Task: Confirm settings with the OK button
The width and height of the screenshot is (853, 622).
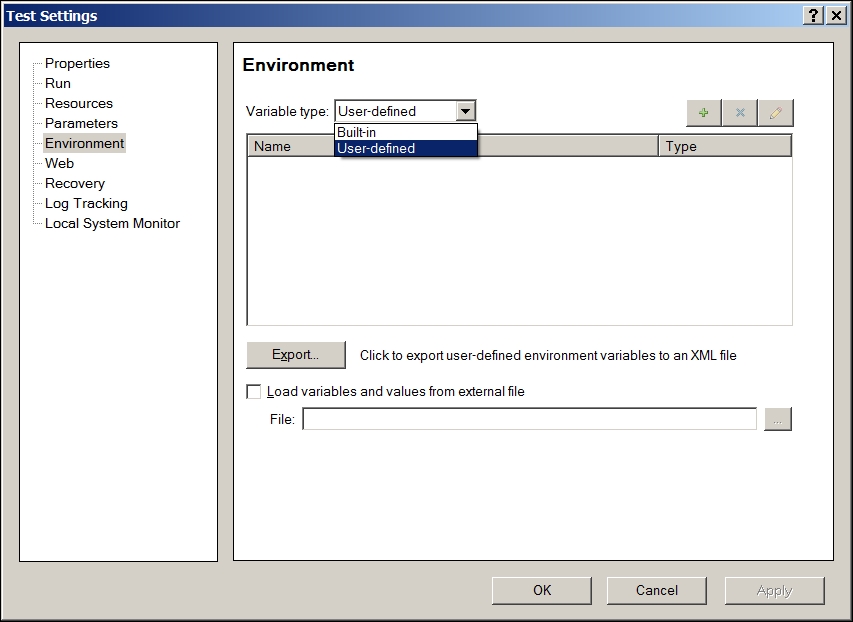Action: (541, 590)
